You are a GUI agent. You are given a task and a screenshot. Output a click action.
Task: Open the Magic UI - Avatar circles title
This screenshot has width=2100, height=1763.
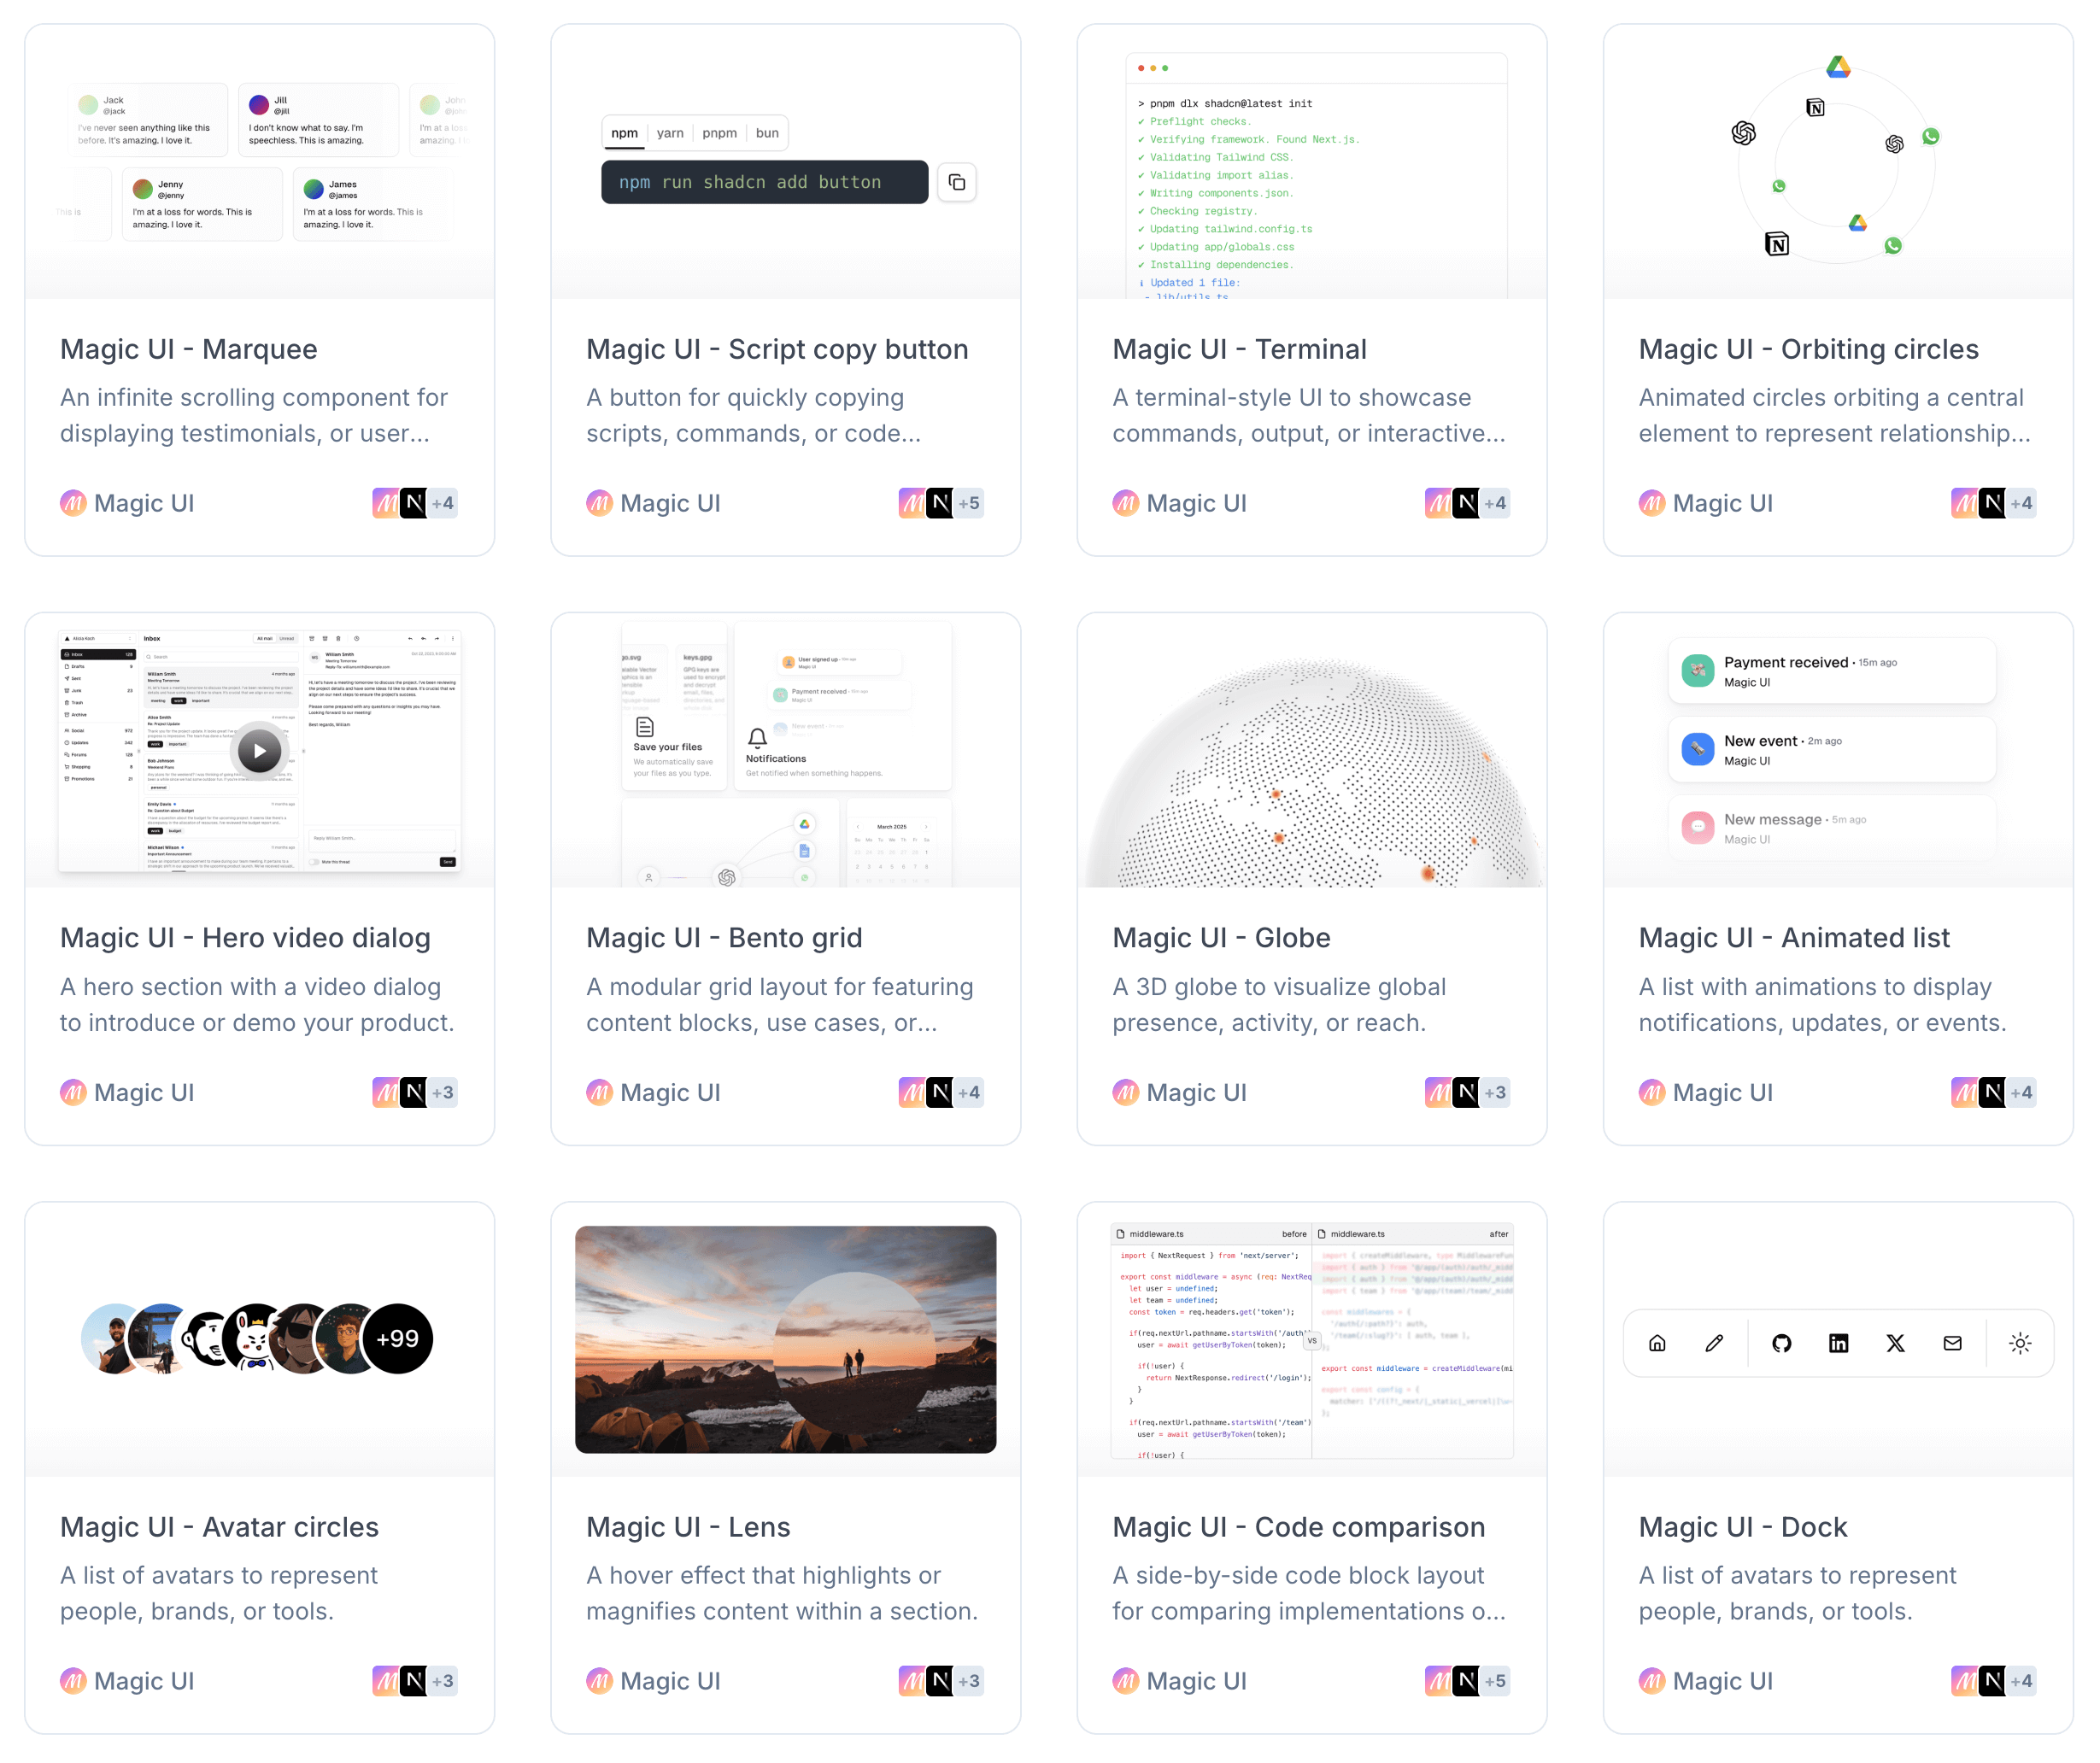pos(219,1527)
